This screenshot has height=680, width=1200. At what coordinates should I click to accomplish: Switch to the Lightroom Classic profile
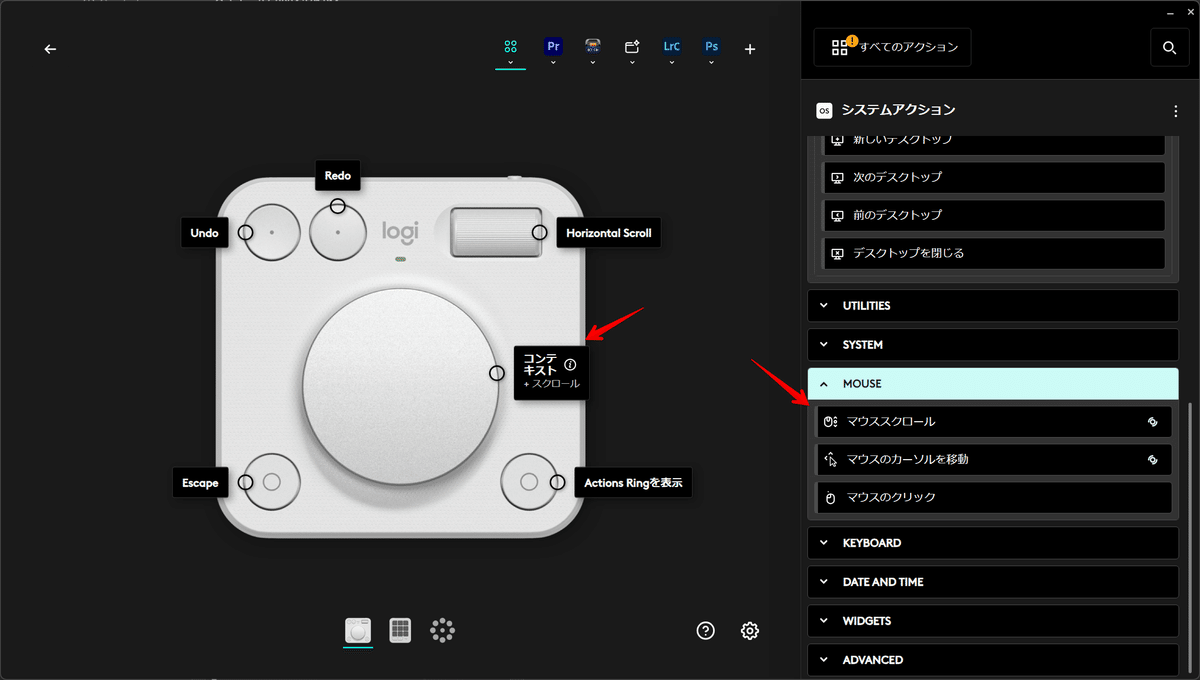point(672,47)
